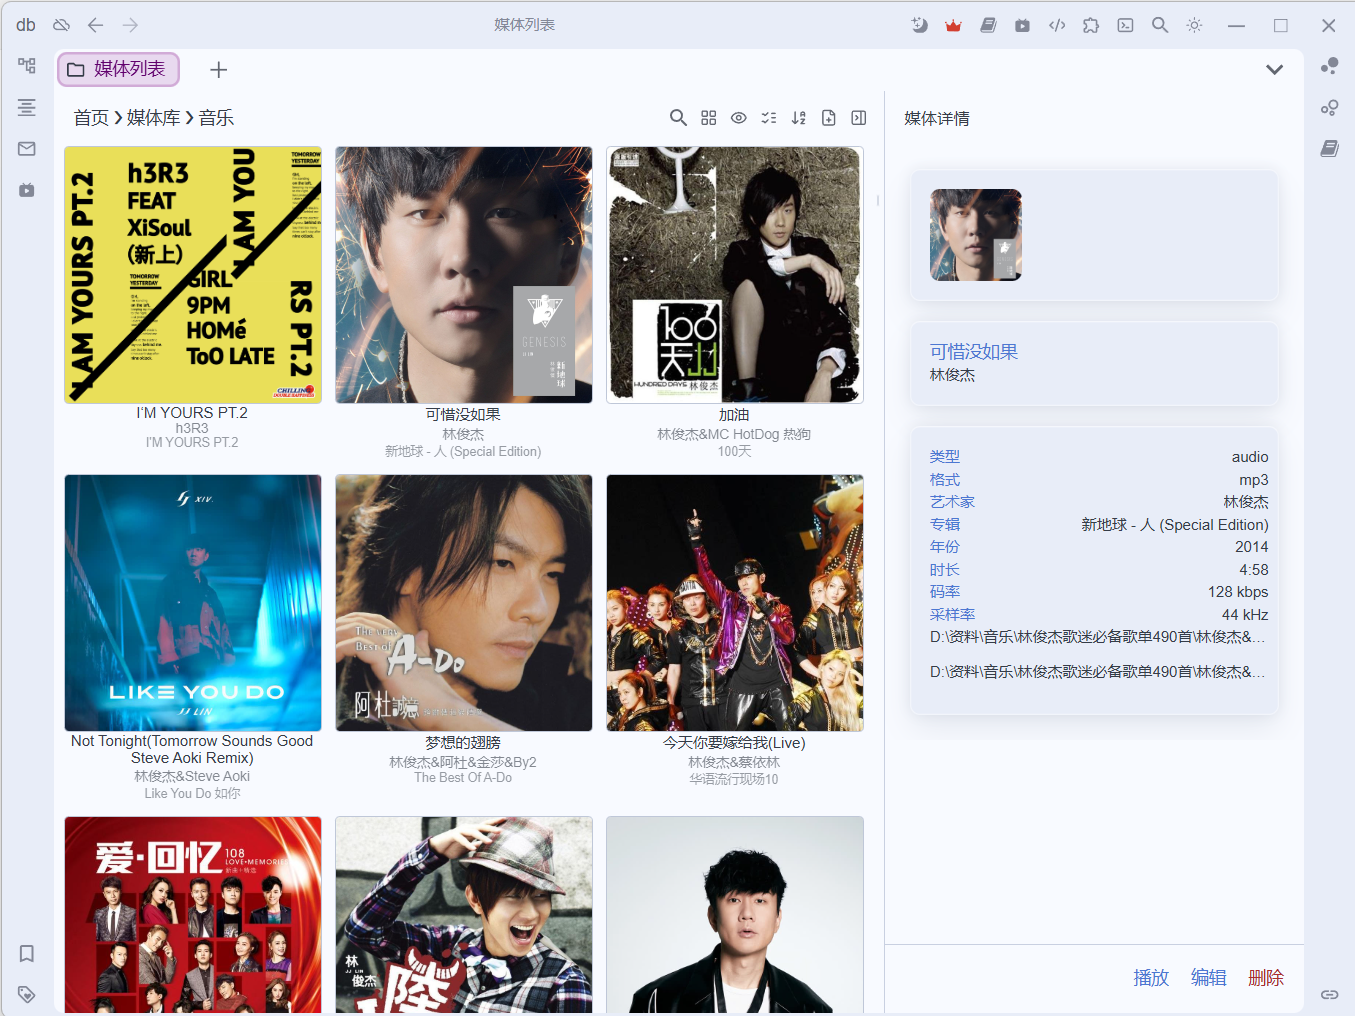Open the puzzle-piece plugins icon
The image size is (1355, 1016).
click(x=1091, y=26)
